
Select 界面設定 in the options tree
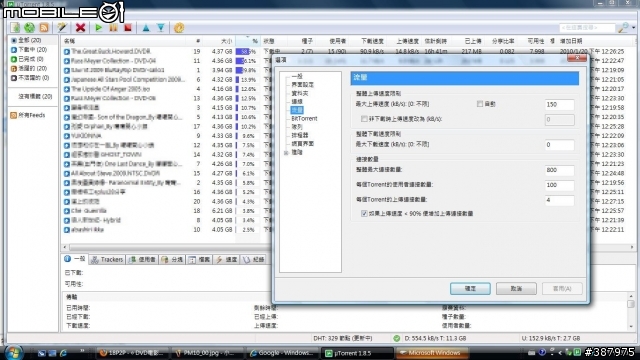tap(302, 85)
